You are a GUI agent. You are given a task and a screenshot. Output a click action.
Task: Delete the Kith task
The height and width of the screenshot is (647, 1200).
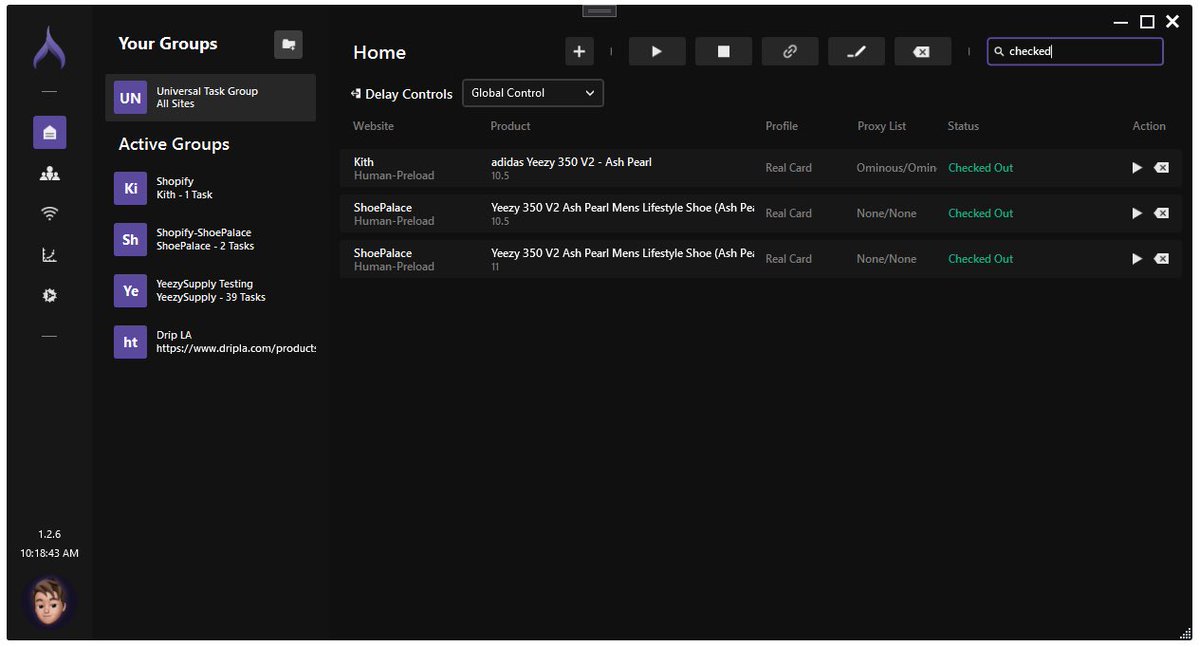pyautogui.click(x=1161, y=168)
